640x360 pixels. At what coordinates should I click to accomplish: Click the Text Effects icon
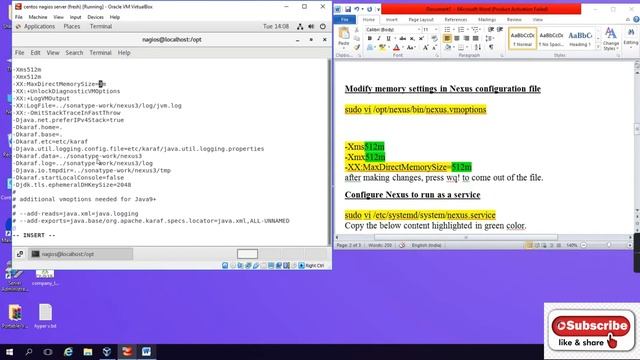coord(370,48)
